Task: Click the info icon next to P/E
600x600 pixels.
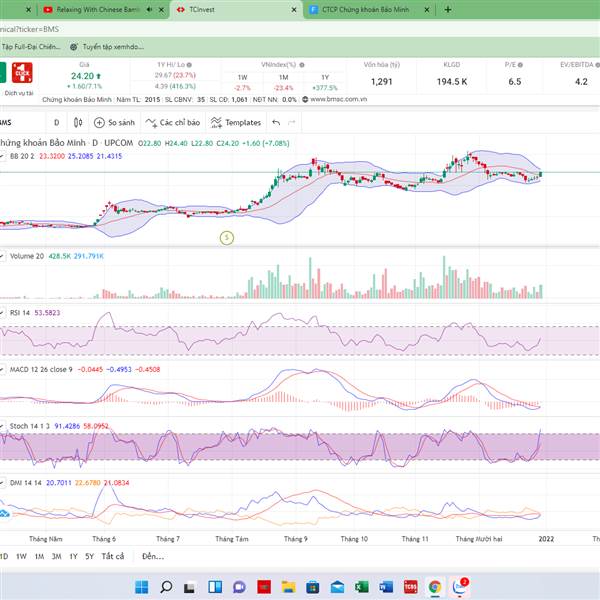Action: pyautogui.click(x=520, y=65)
